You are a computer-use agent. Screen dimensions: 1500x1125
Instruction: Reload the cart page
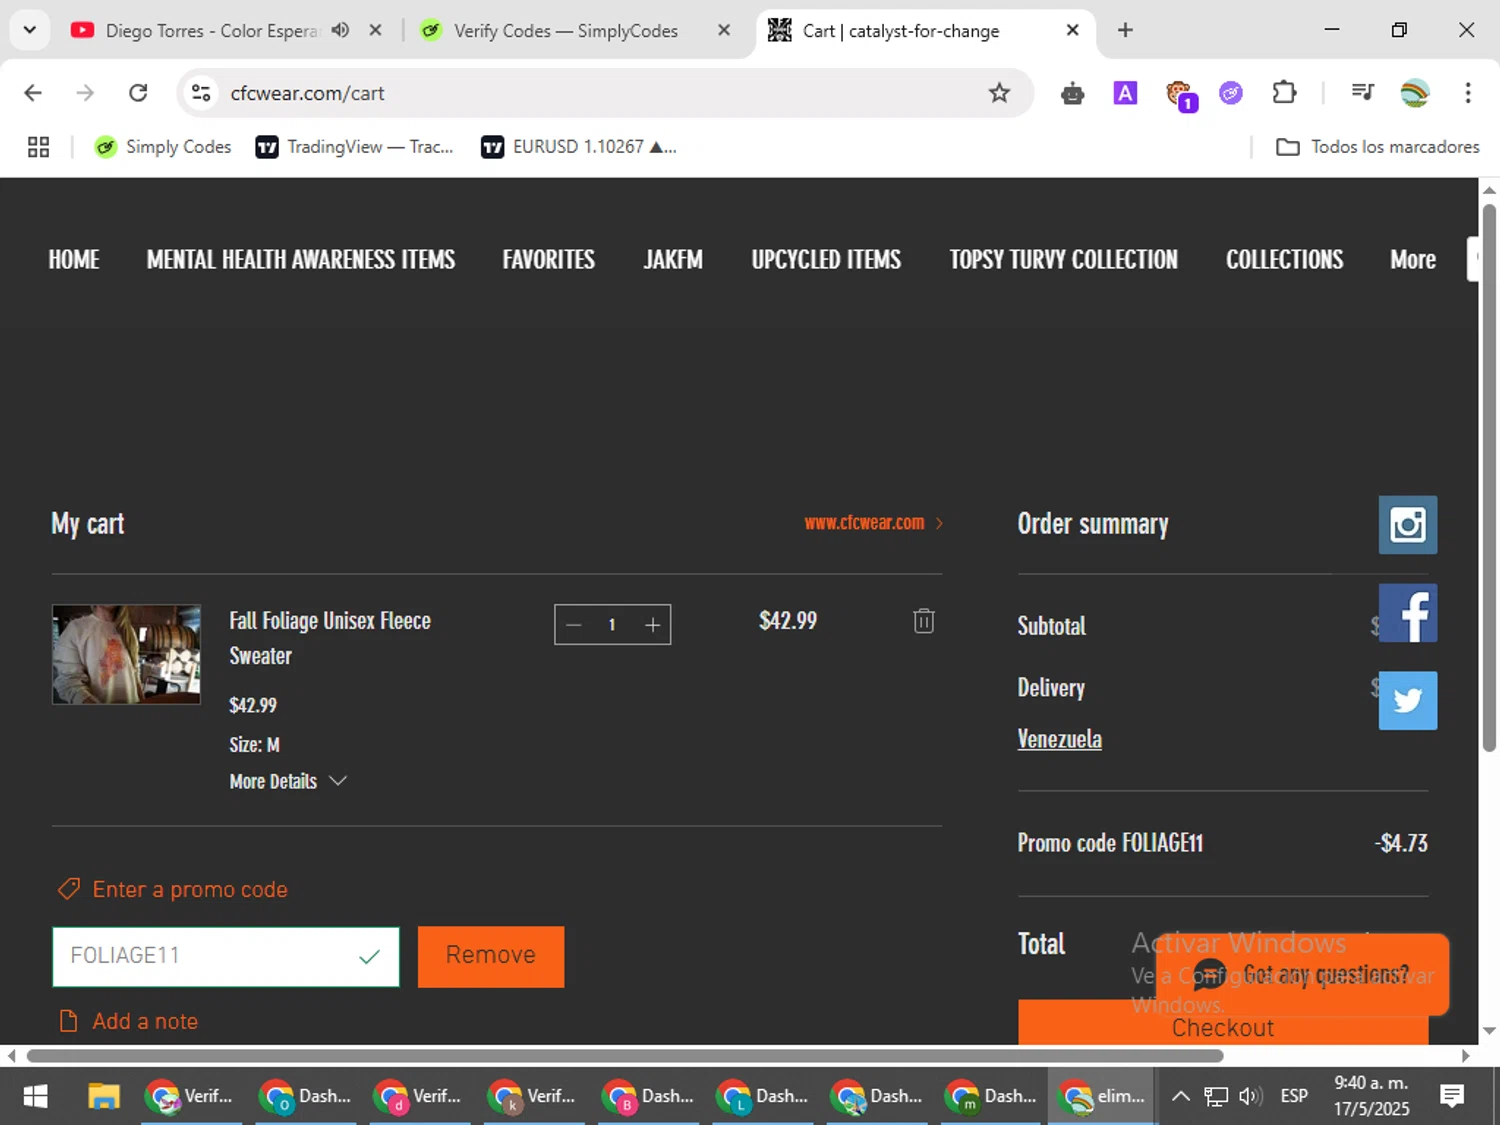pos(138,93)
